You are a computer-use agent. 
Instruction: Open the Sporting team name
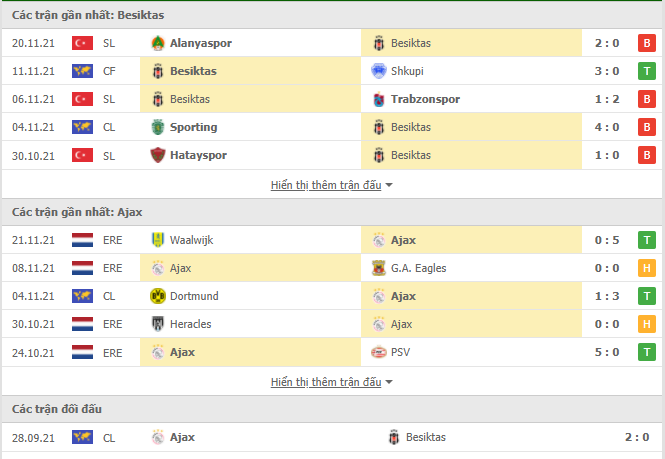193,127
